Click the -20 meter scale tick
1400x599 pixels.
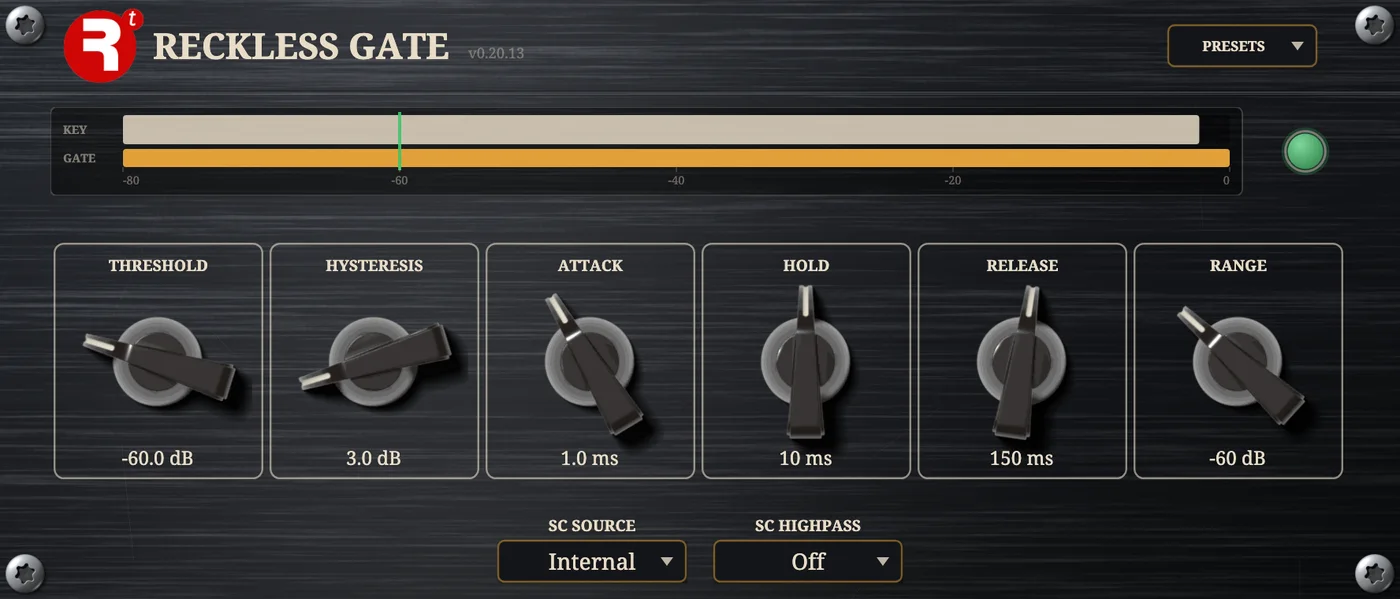pos(953,181)
